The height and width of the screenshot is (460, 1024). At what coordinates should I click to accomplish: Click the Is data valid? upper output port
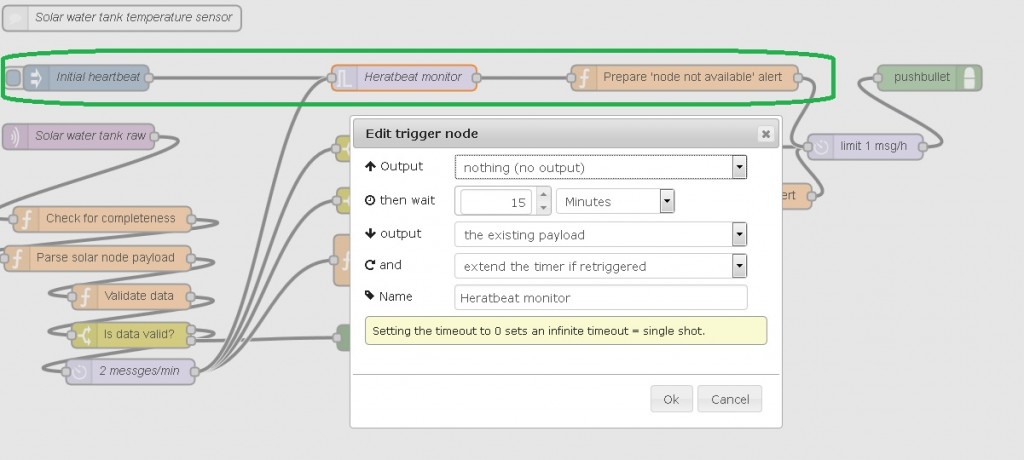coord(191,330)
